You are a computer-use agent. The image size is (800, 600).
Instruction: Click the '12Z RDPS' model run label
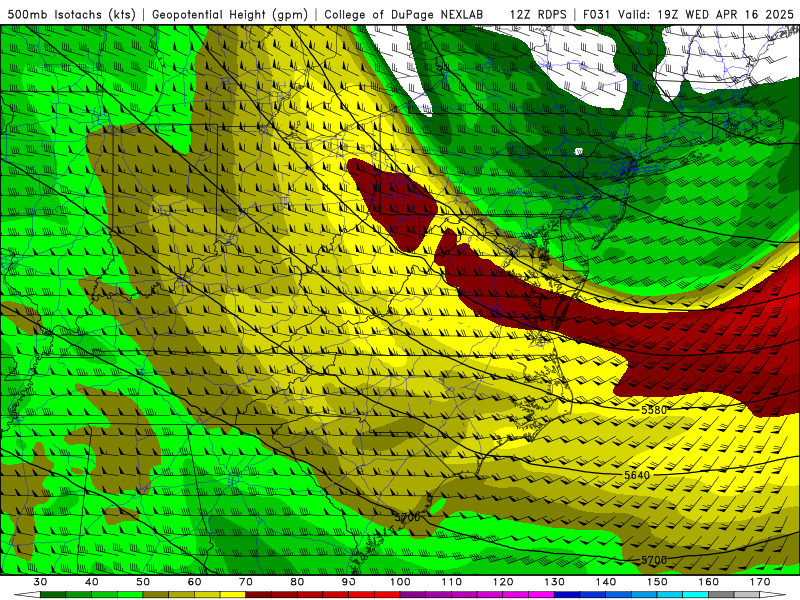pos(538,14)
